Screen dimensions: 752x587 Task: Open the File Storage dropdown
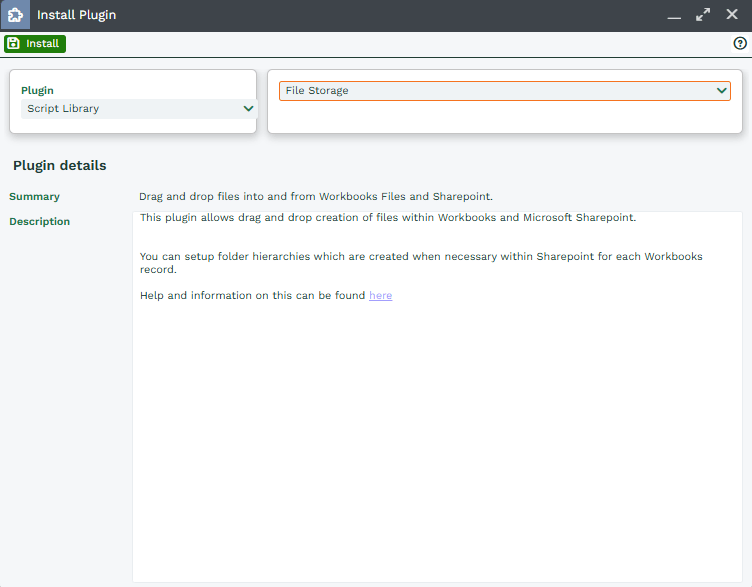495,91
